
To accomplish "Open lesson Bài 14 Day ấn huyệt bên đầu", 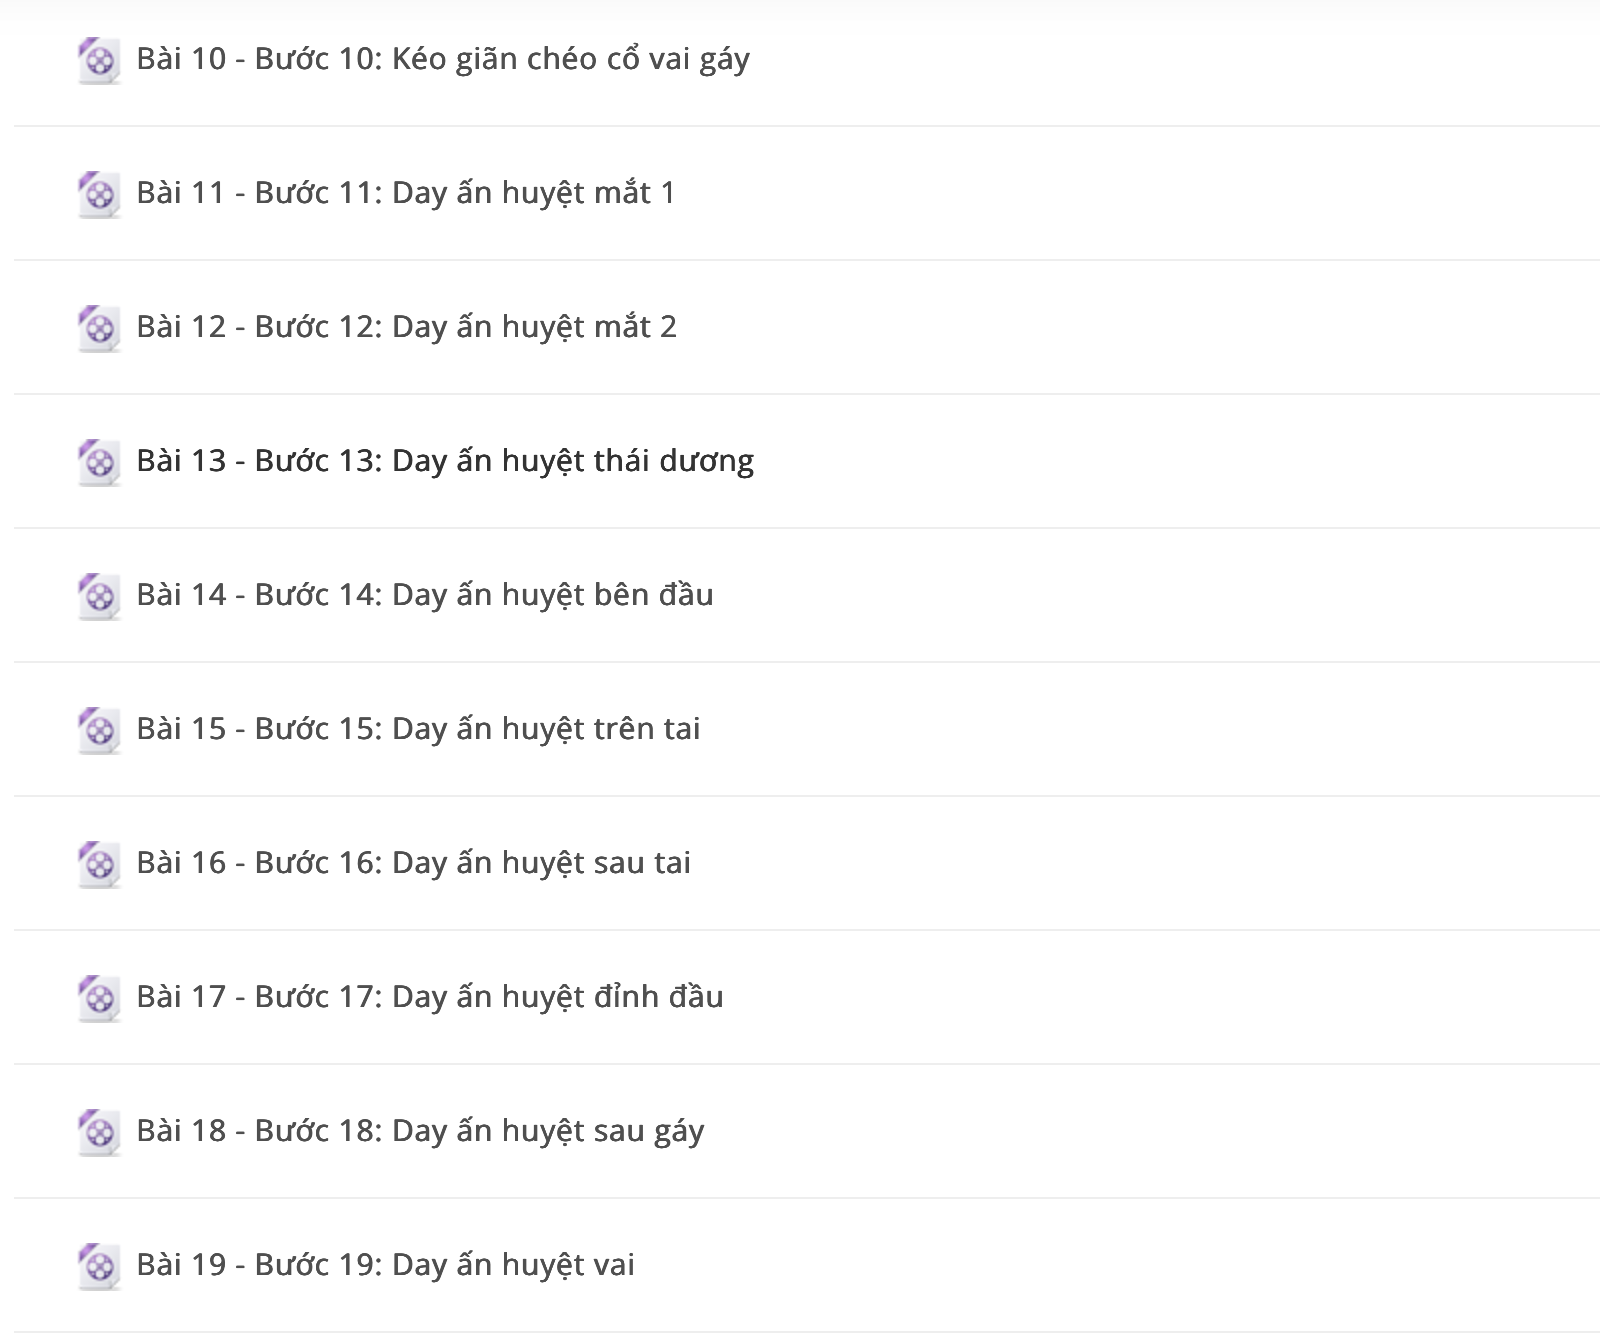I will (425, 595).
